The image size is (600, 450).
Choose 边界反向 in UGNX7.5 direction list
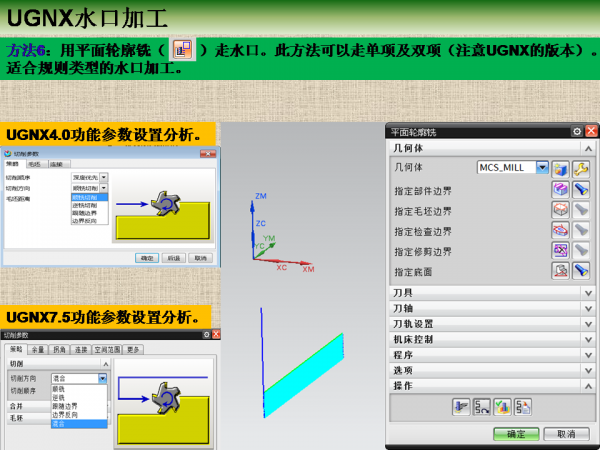click(x=79, y=415)
